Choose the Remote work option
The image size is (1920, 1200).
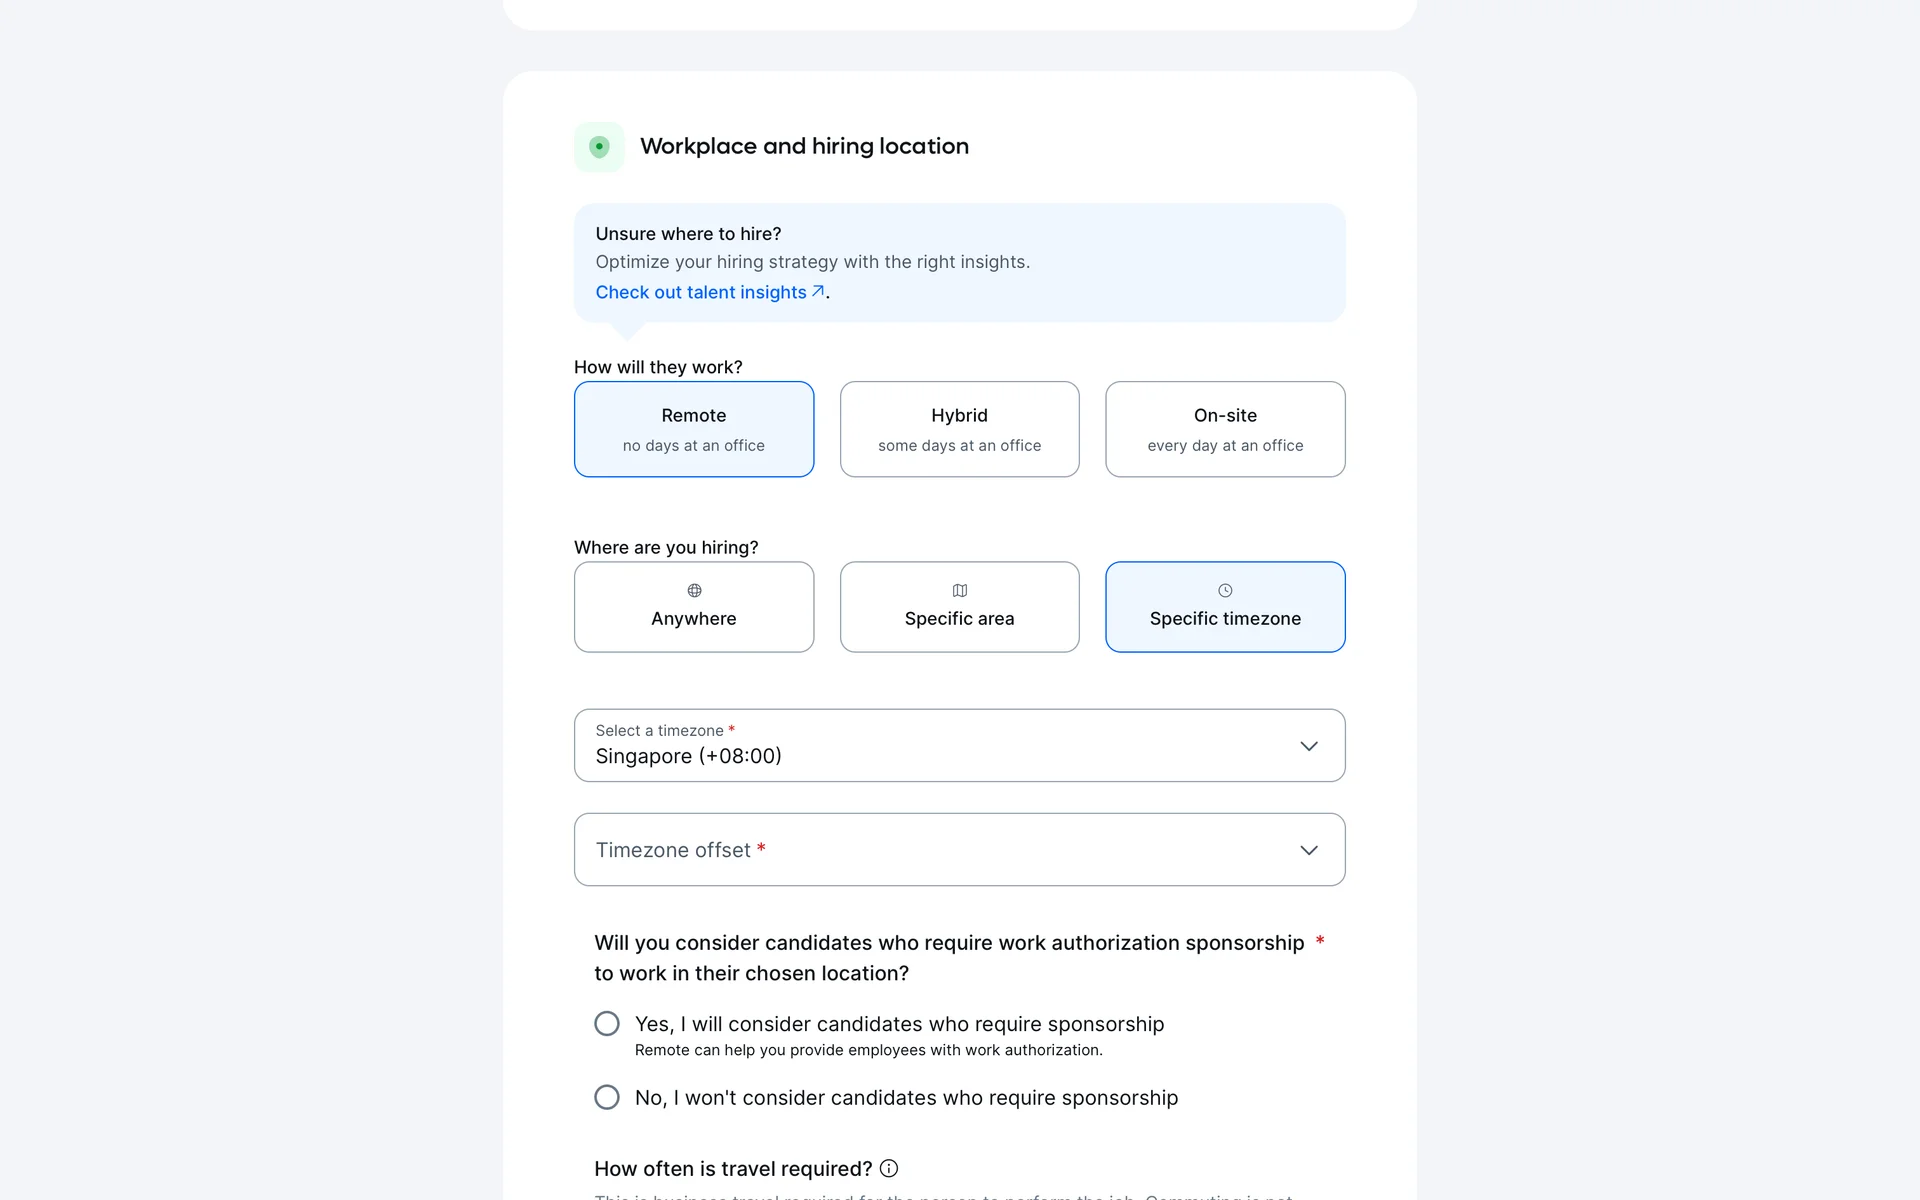click(x=694, y=429)
